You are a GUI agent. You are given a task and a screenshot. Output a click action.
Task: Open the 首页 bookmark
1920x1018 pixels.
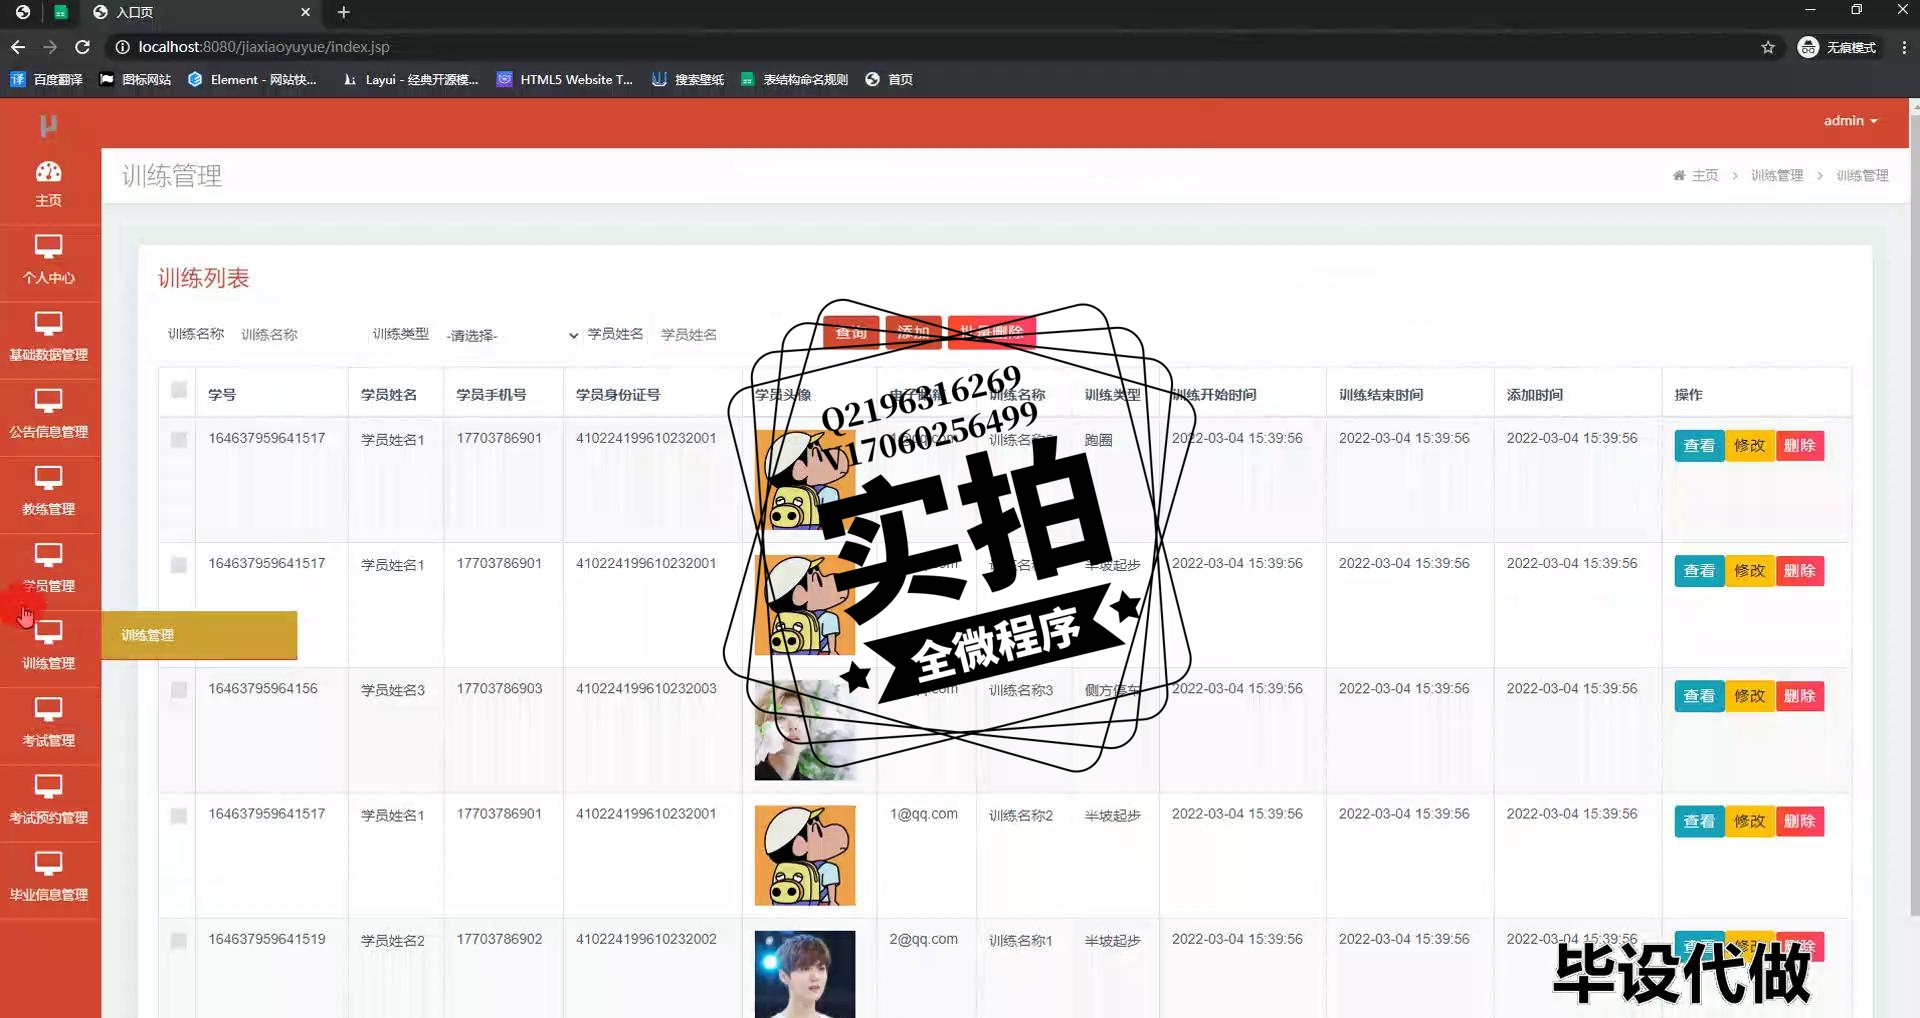point(889,79)
